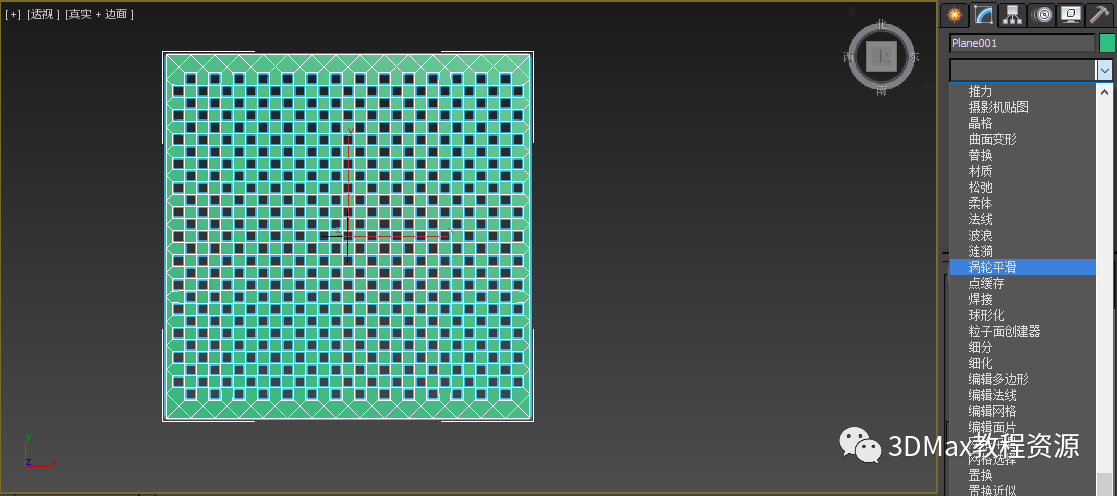
Task: Choose 材质 in the modifier list
Action: pyautogui.click(x=1022, y=171)
